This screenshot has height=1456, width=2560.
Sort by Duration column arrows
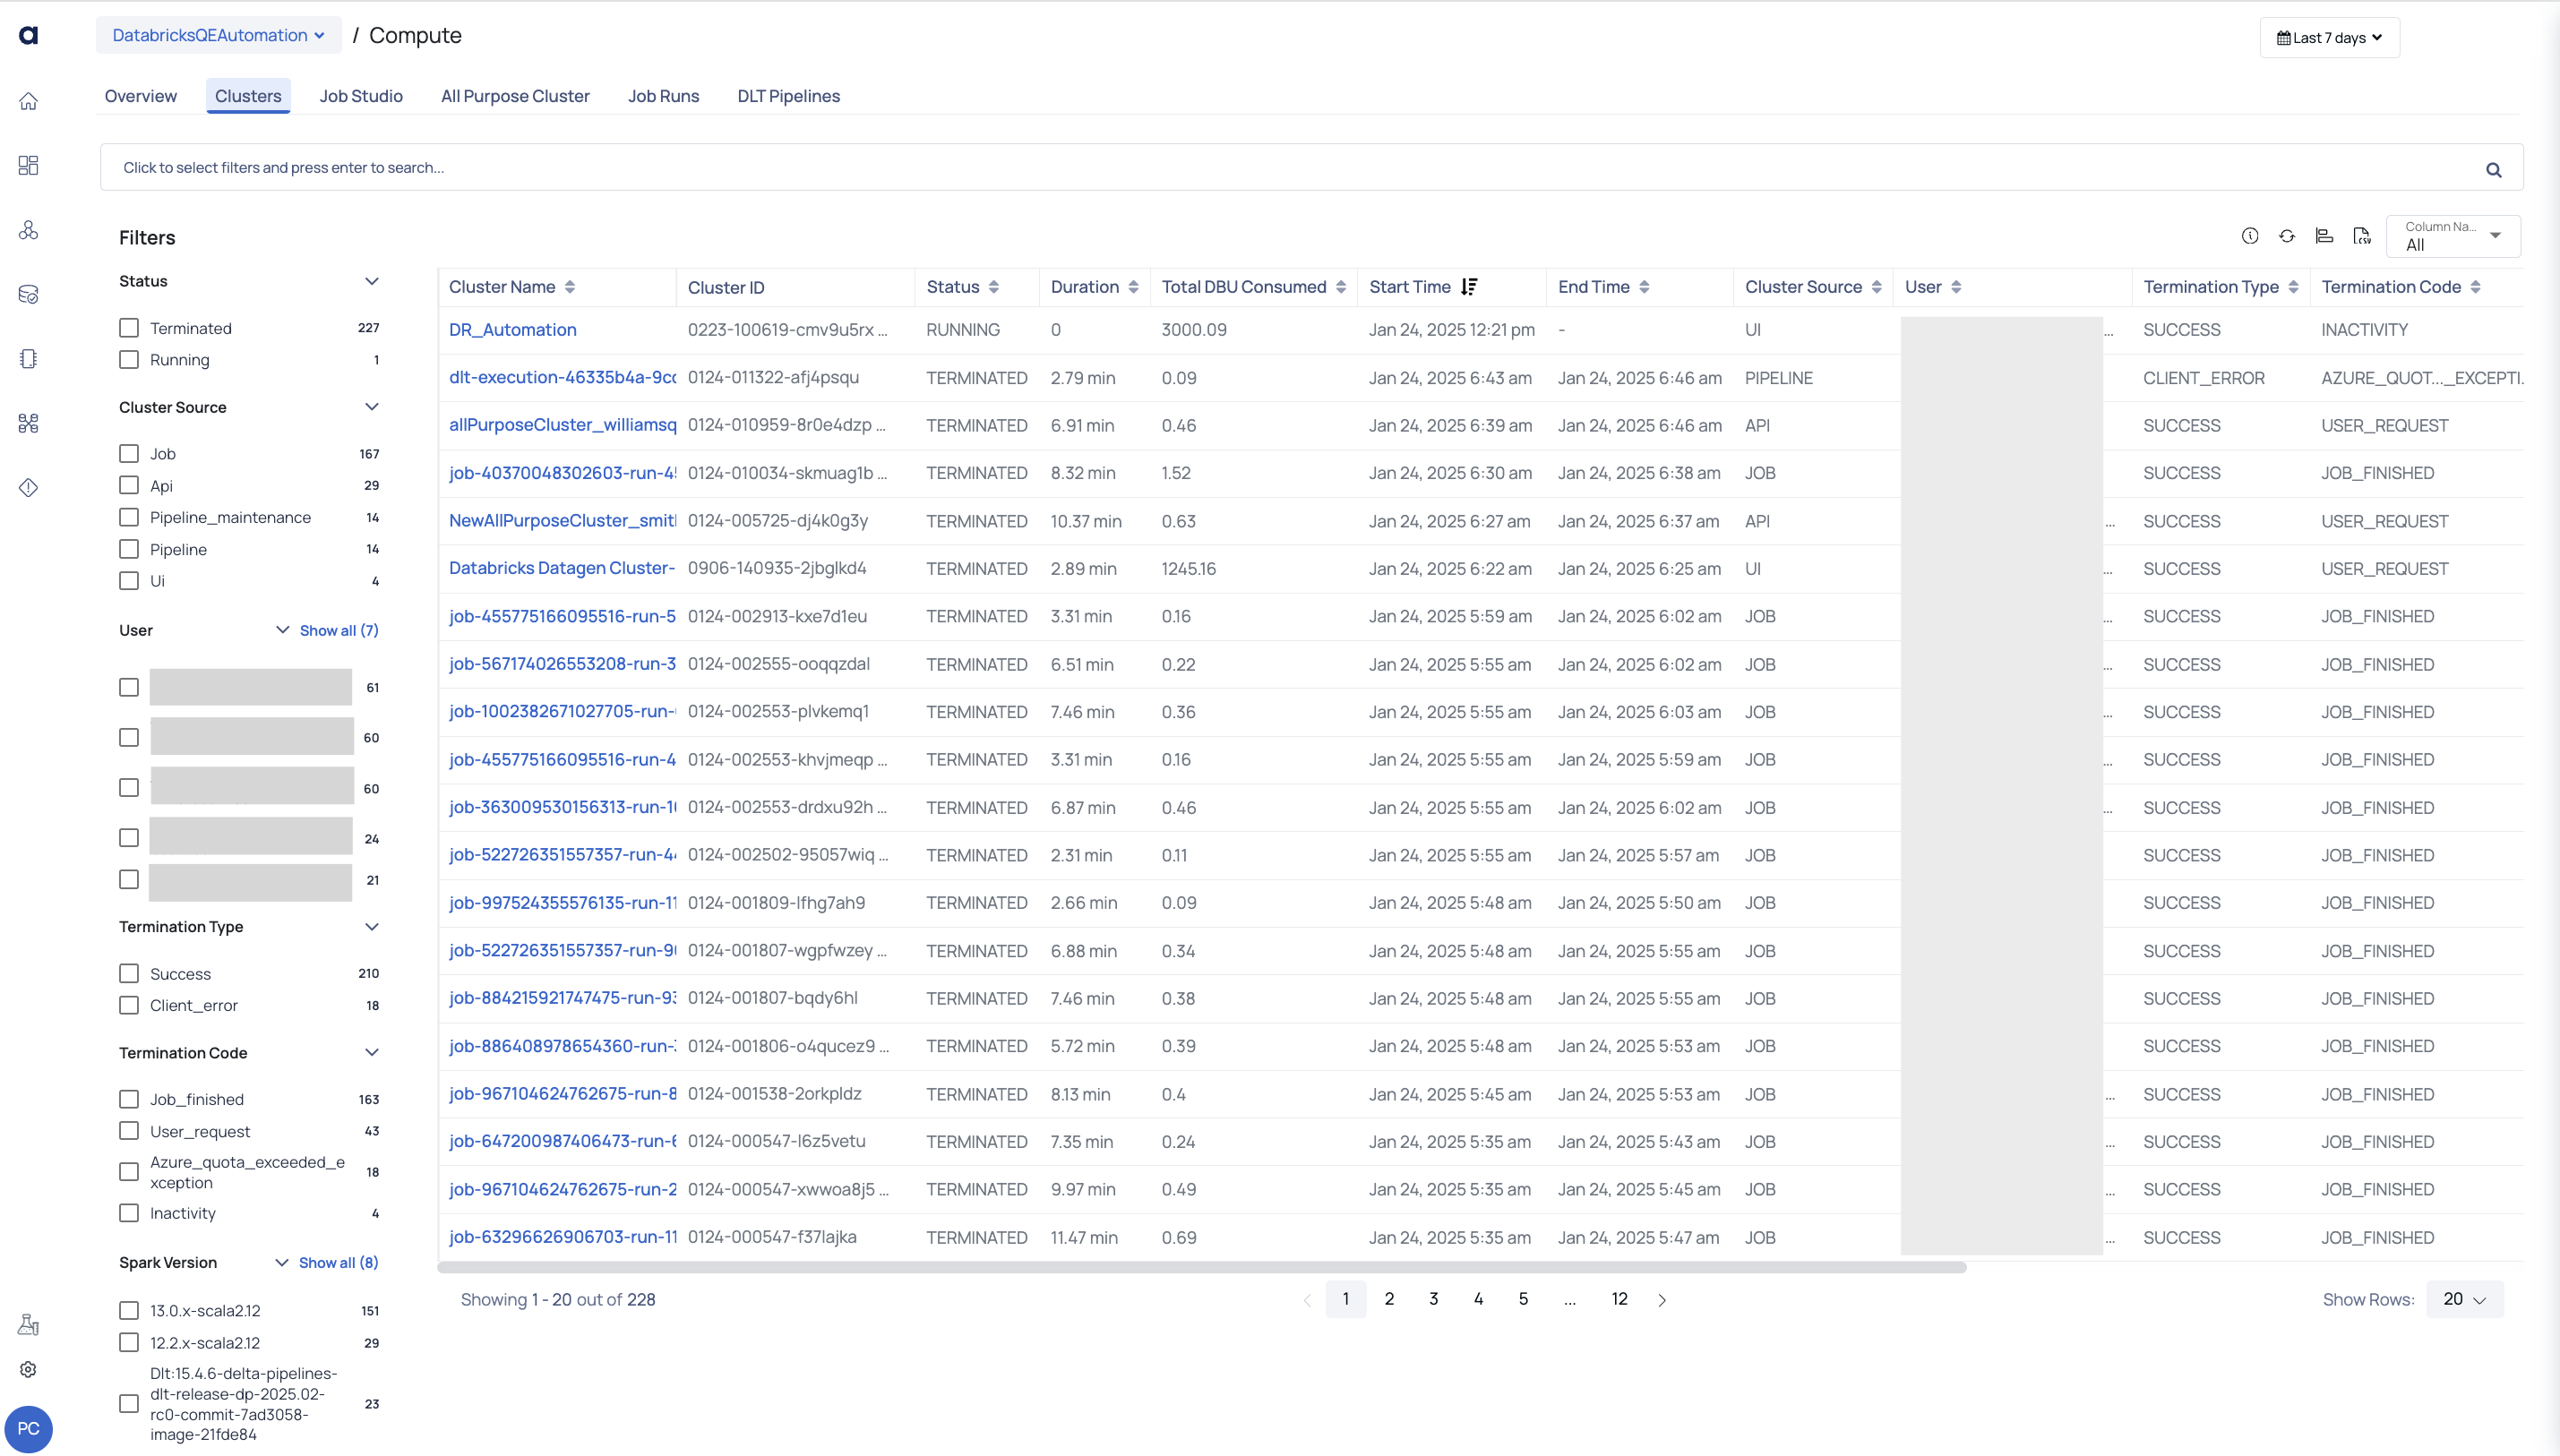(x=1133, y=287)
